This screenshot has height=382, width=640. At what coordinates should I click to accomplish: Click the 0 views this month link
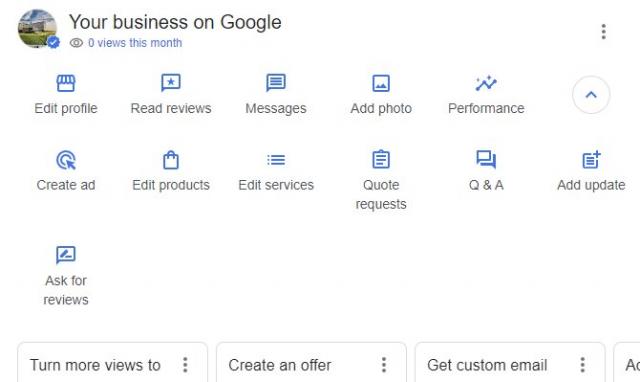pos(135,43)
